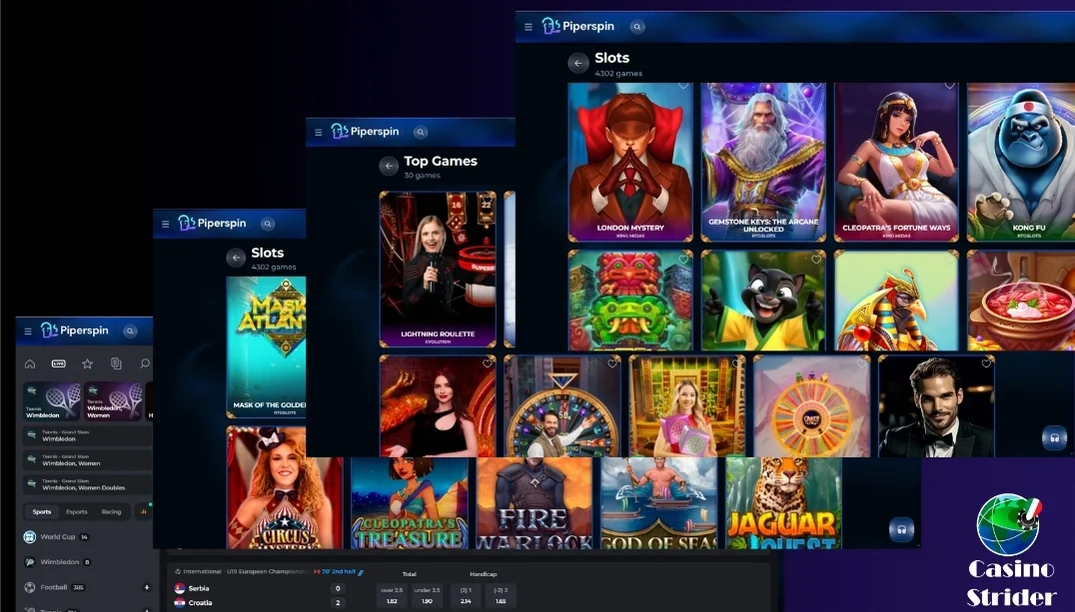Switch to Esports tab
This screenshot has width=1075, height=612.
[77, 512]
